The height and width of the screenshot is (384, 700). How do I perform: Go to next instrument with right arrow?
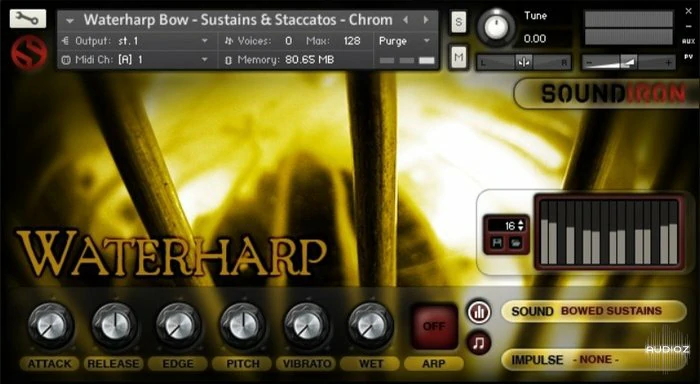pyautogui.click(x=426, y=20)
